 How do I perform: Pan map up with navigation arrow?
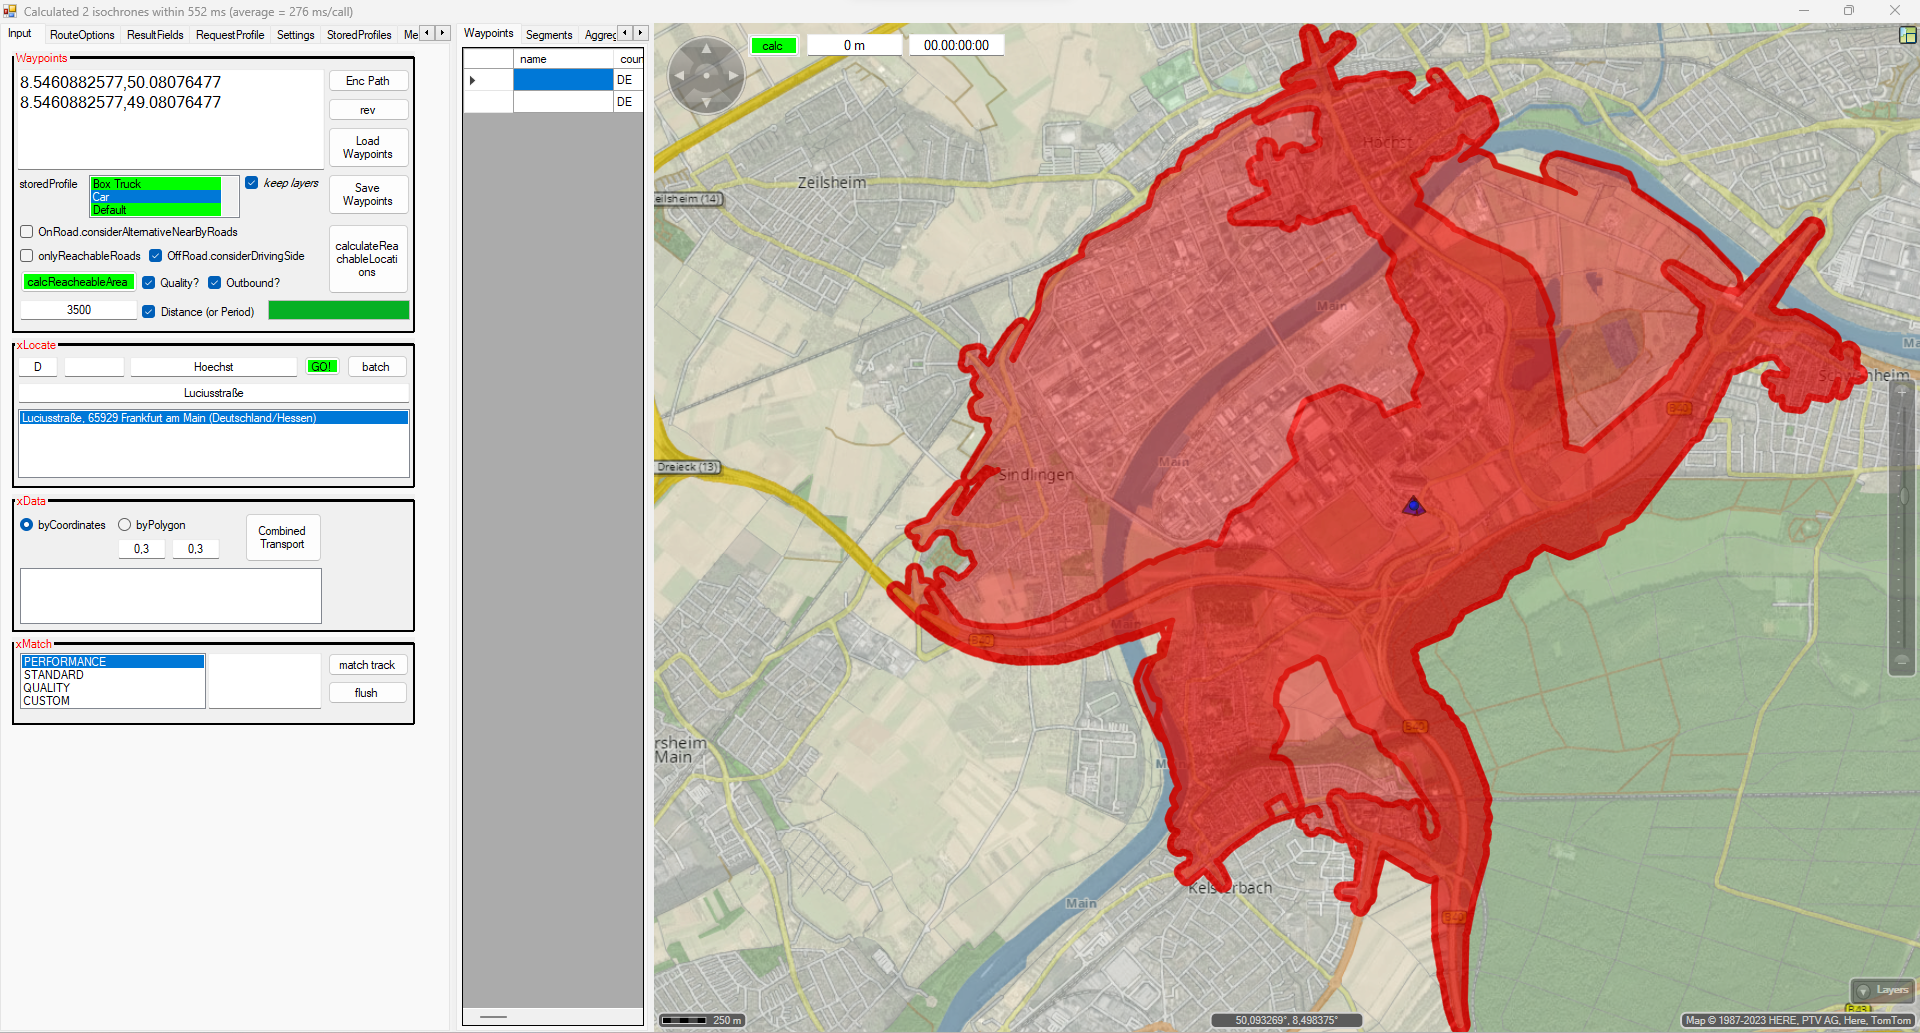click(706, 49)
